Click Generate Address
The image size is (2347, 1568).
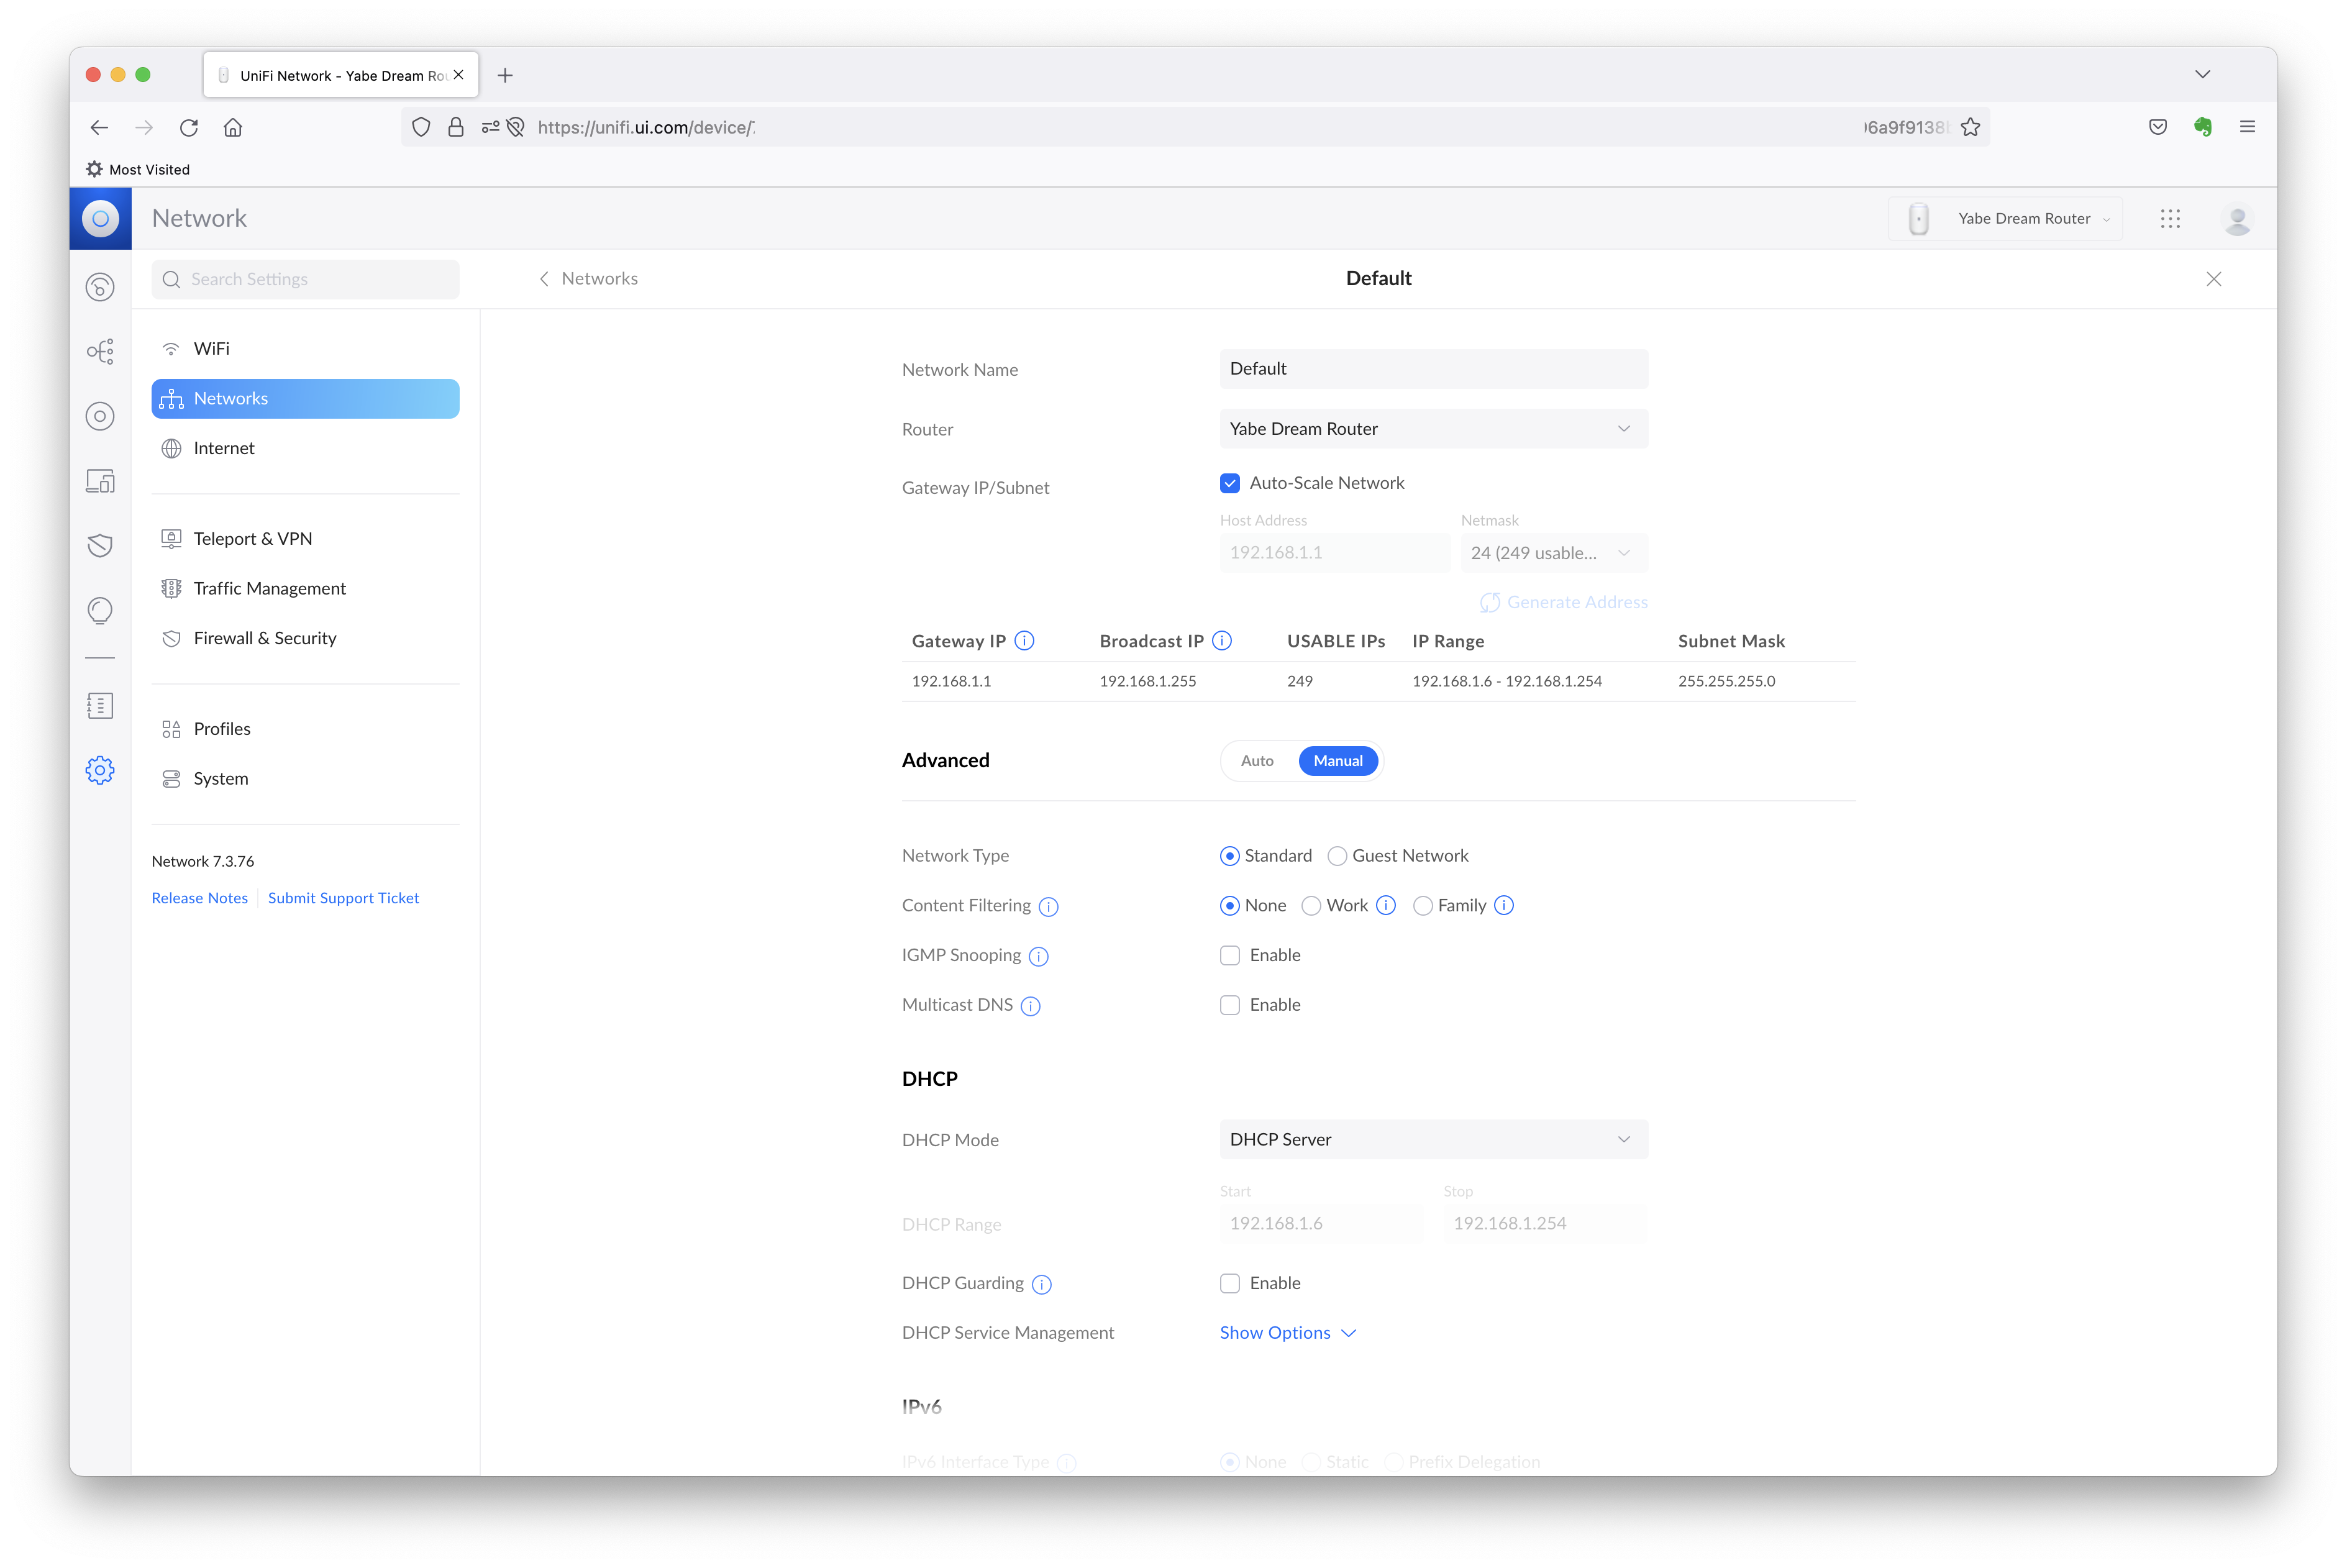(1564, 602)
